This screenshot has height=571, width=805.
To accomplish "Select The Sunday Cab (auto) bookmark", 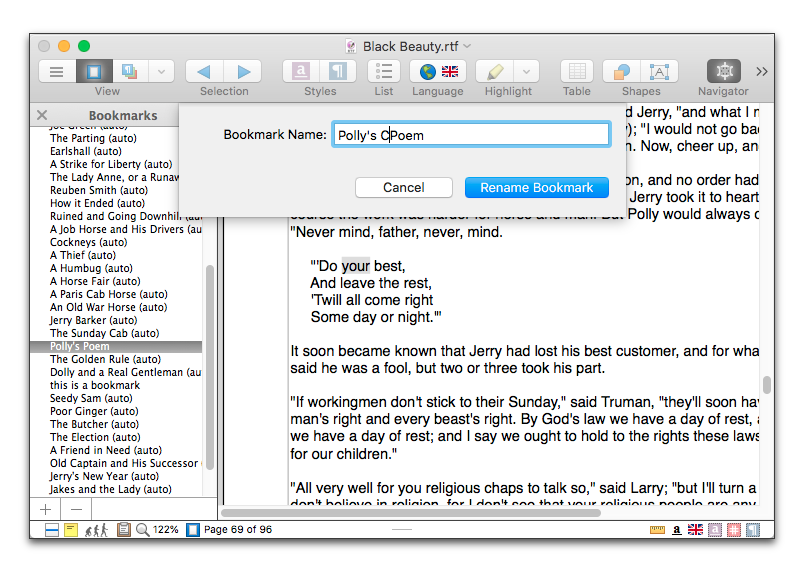I will [x=105, y=333].
